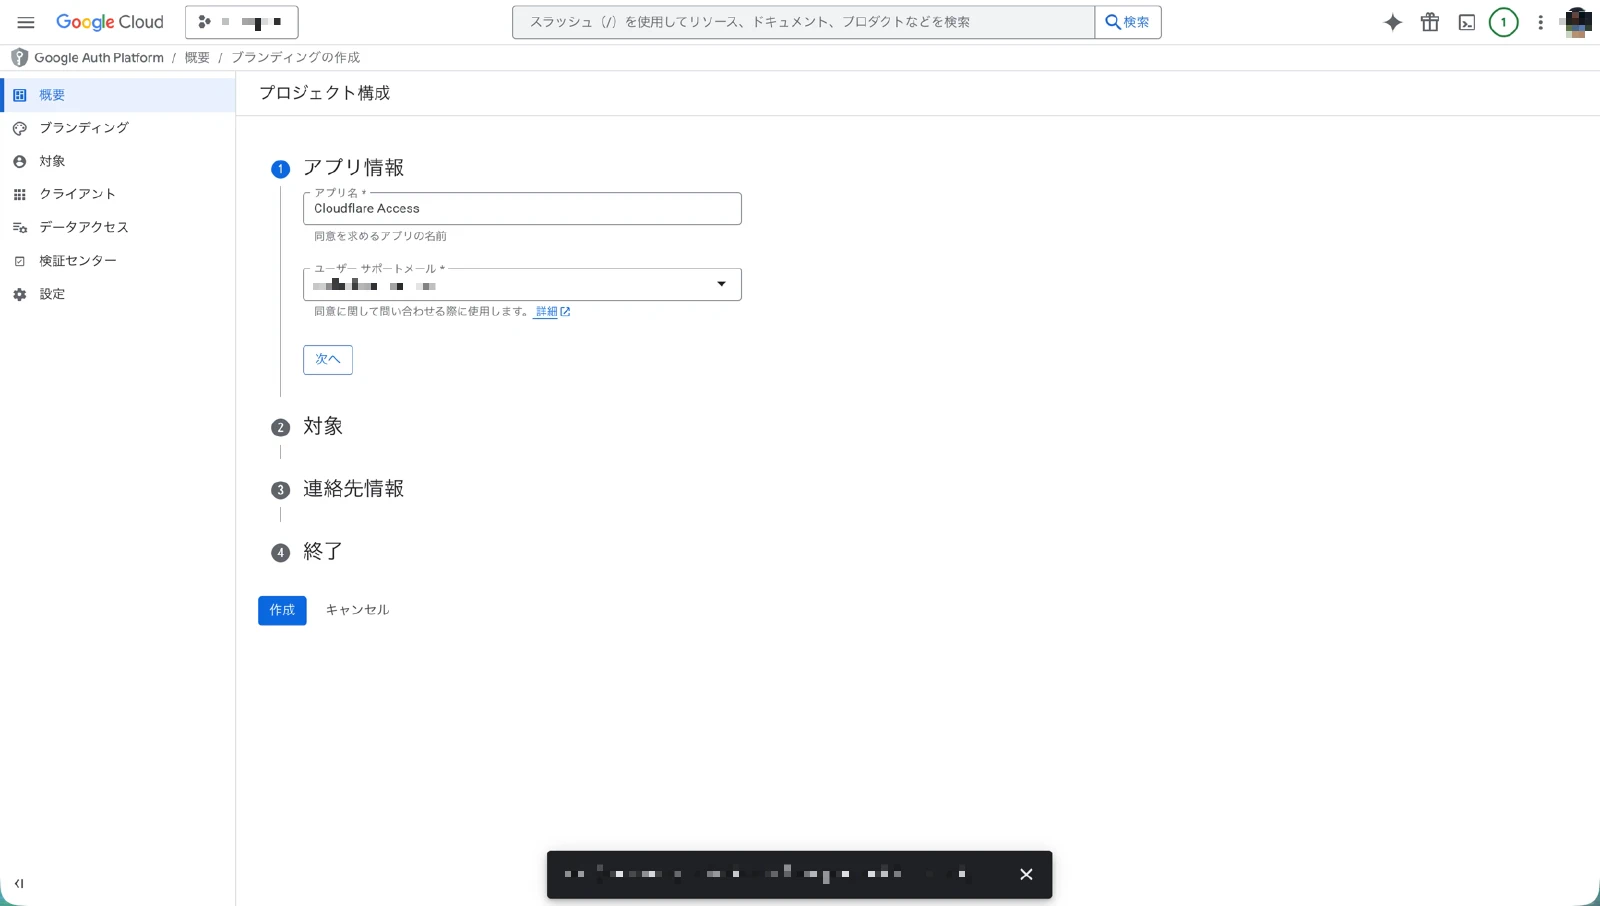Cancel setup with the キャンセル option
The width and height of the screenshot is (1600, 906).
pos(356,610)
